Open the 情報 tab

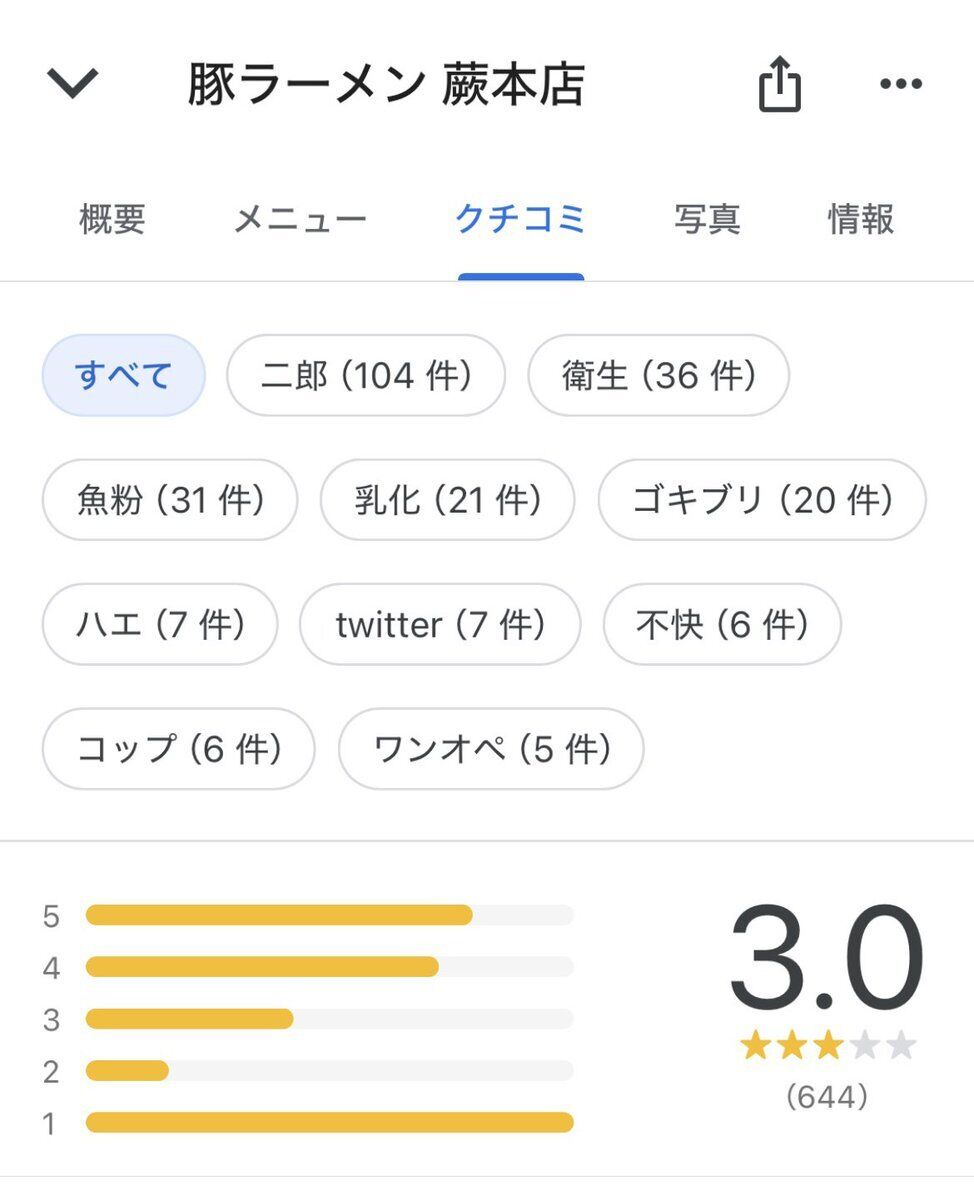(x=861, y=219)
